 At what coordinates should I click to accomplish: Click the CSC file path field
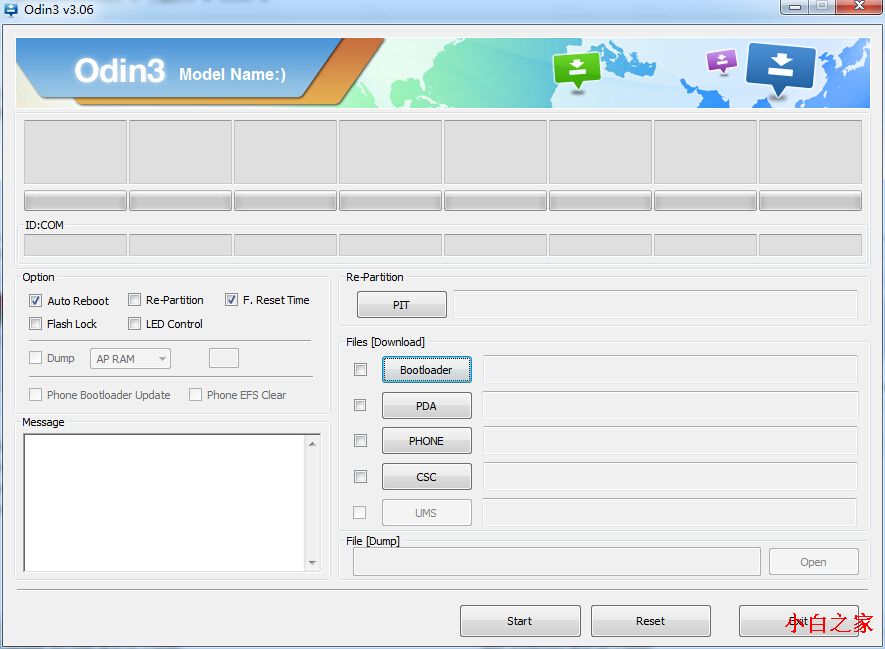coord(670,477)
